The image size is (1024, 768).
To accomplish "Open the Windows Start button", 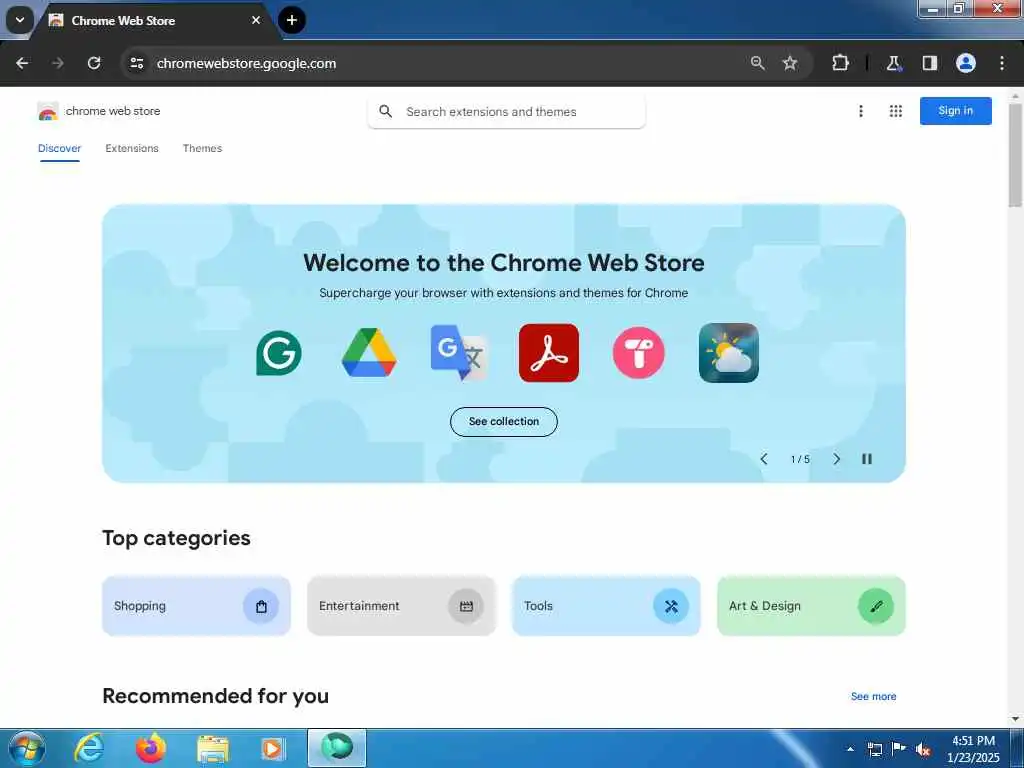I will [27, 748].
